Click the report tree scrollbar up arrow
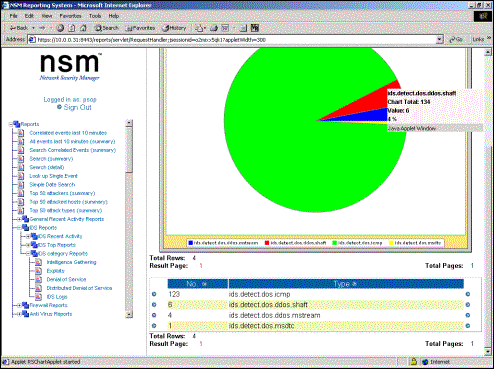 coord(129,123)
